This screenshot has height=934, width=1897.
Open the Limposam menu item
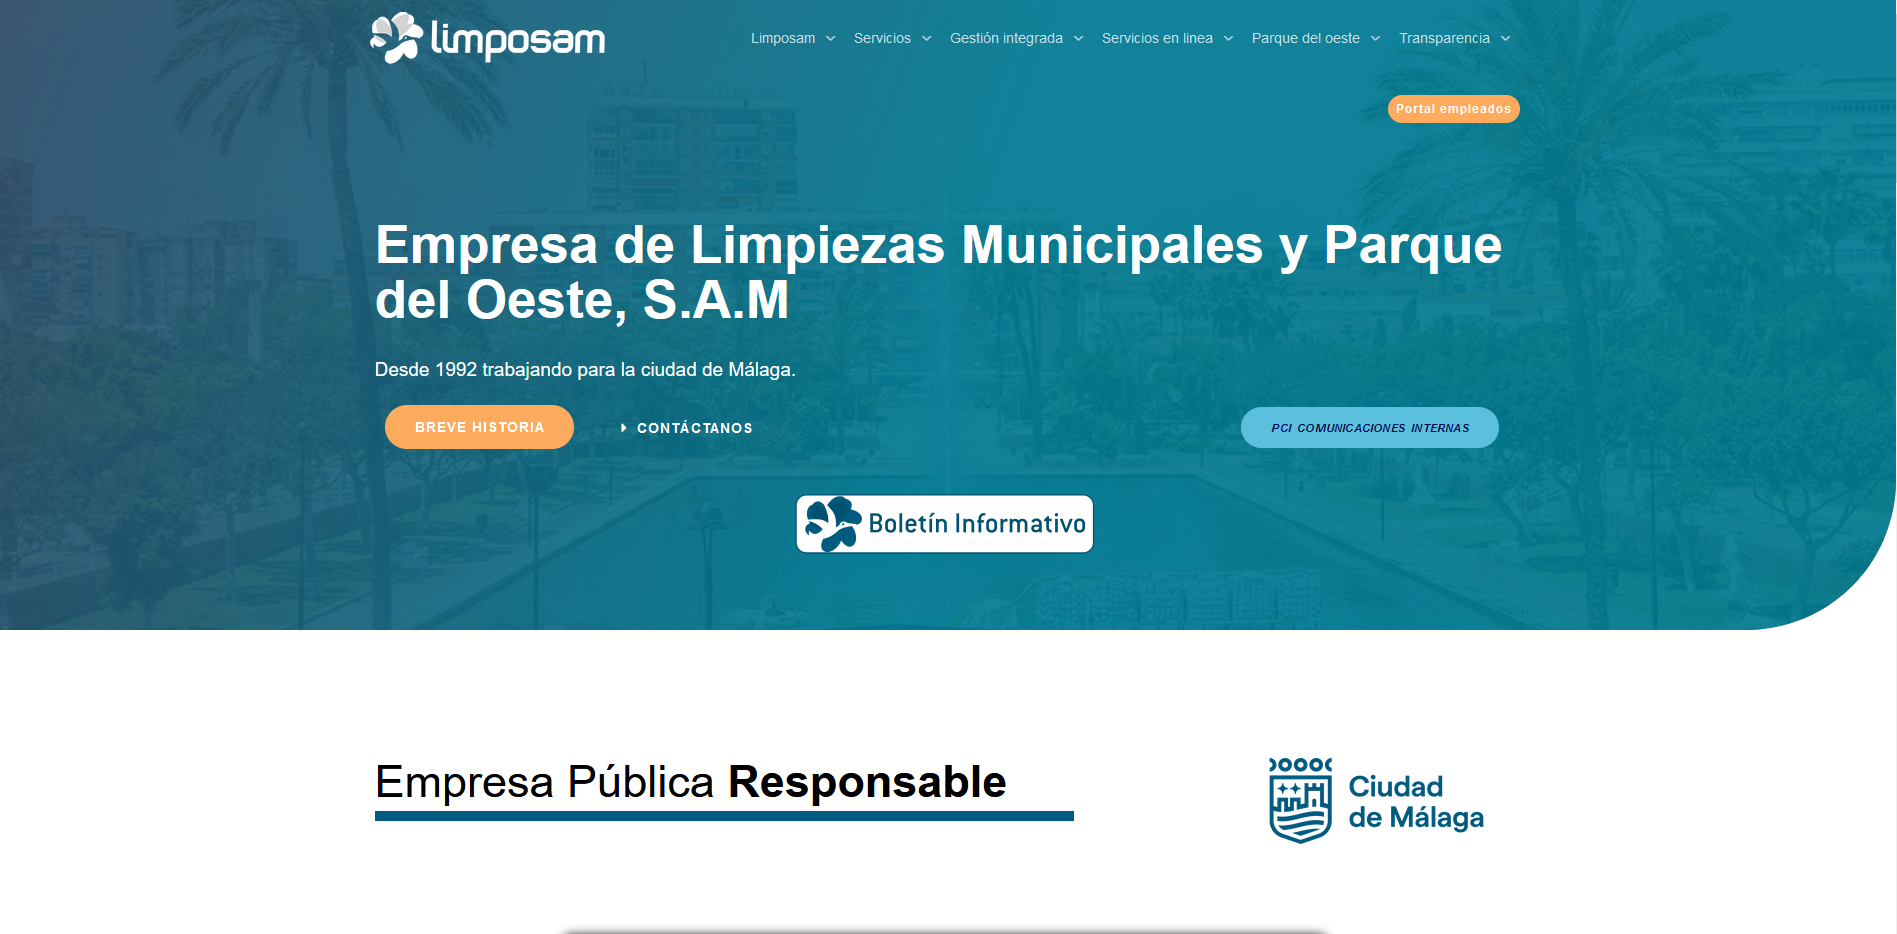(x=783, y=38)
